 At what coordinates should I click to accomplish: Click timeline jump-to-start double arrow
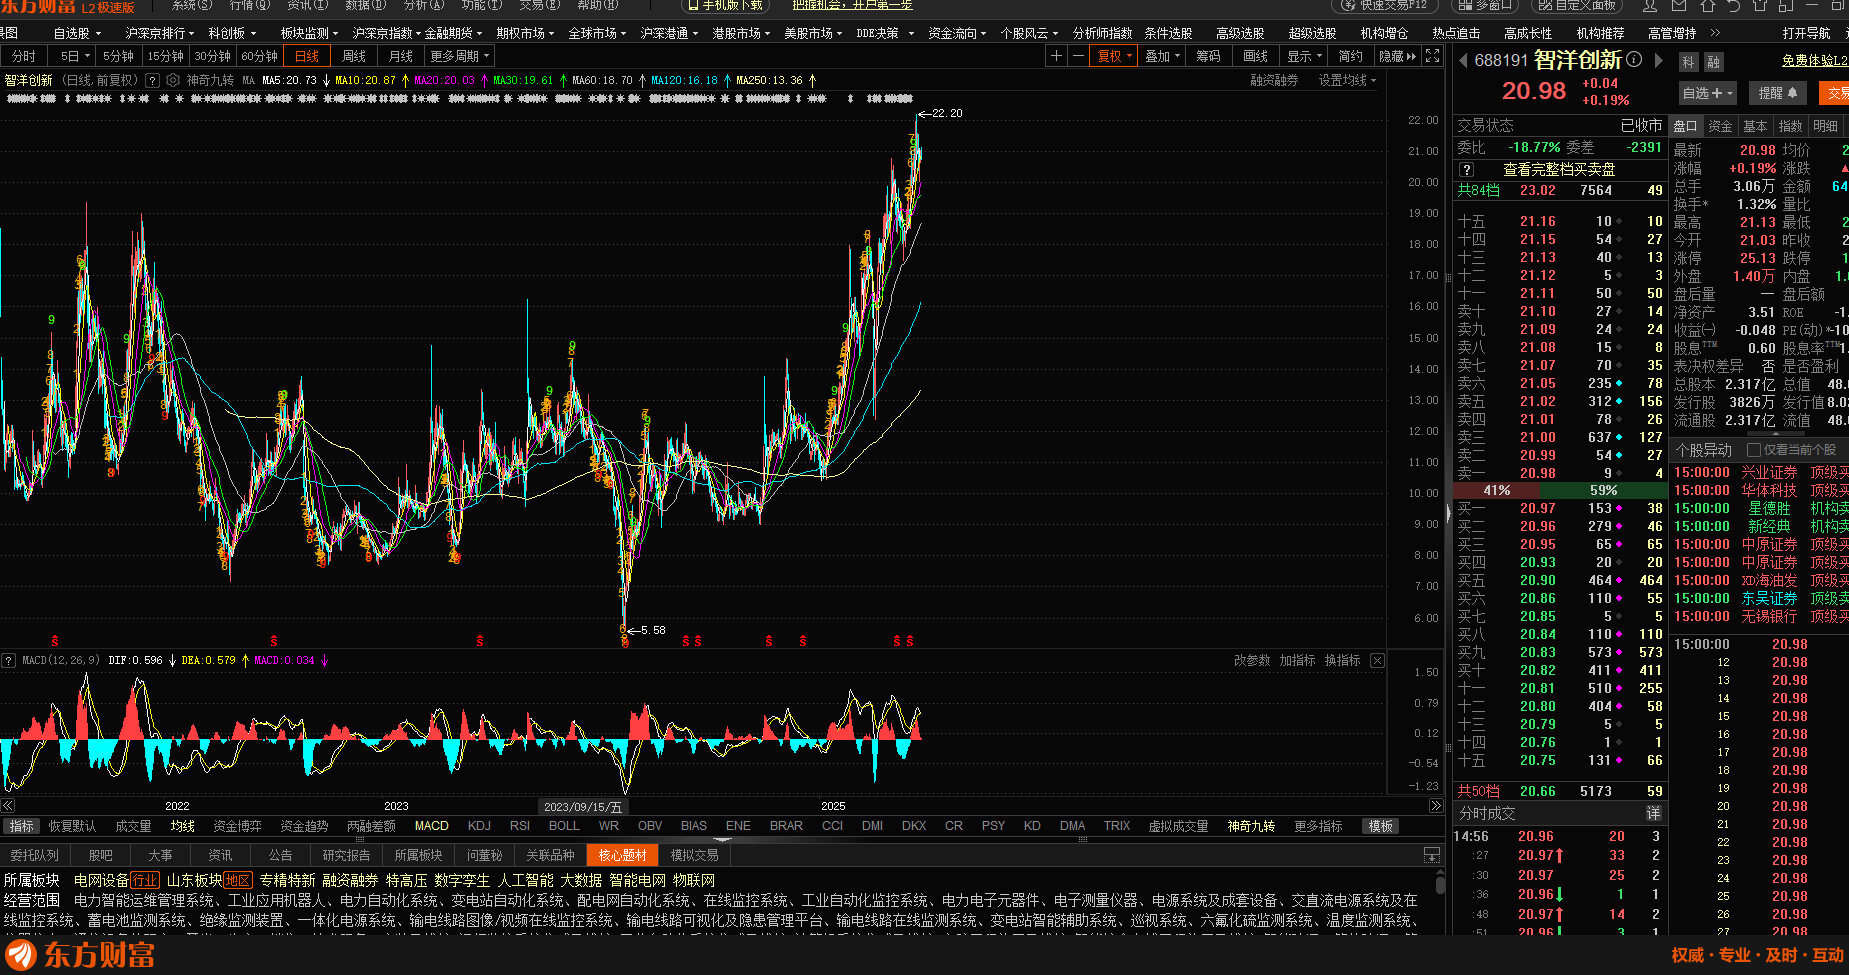[x=8, y=805]
